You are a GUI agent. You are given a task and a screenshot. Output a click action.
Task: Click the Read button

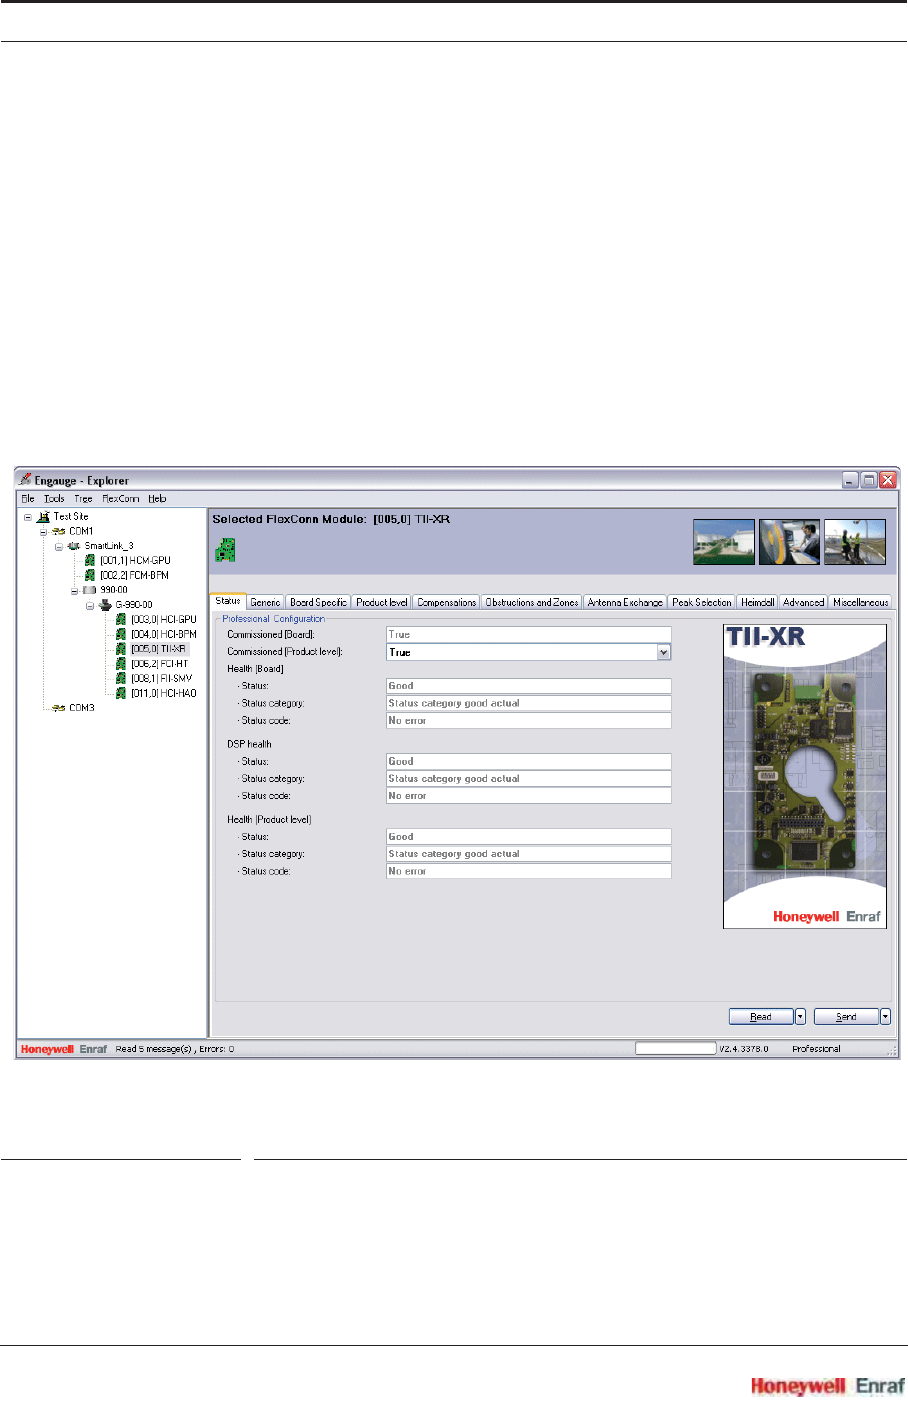pyautogui.click(x=761, y=1017)
